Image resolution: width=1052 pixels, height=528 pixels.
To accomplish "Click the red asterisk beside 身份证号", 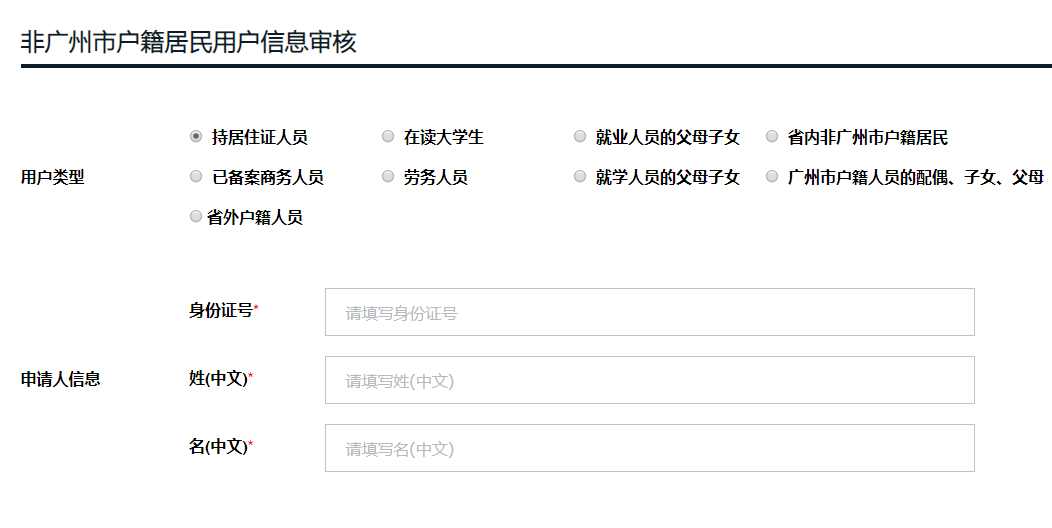I will [x=256, y=307].
